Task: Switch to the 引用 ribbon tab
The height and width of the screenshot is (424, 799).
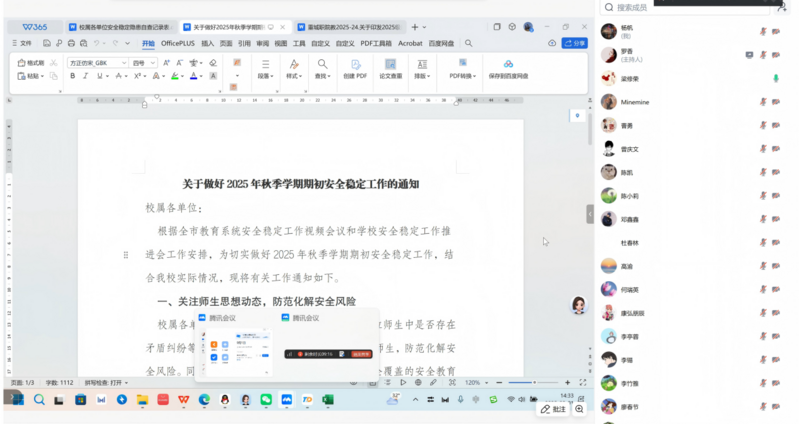Action: pos(244,43)
